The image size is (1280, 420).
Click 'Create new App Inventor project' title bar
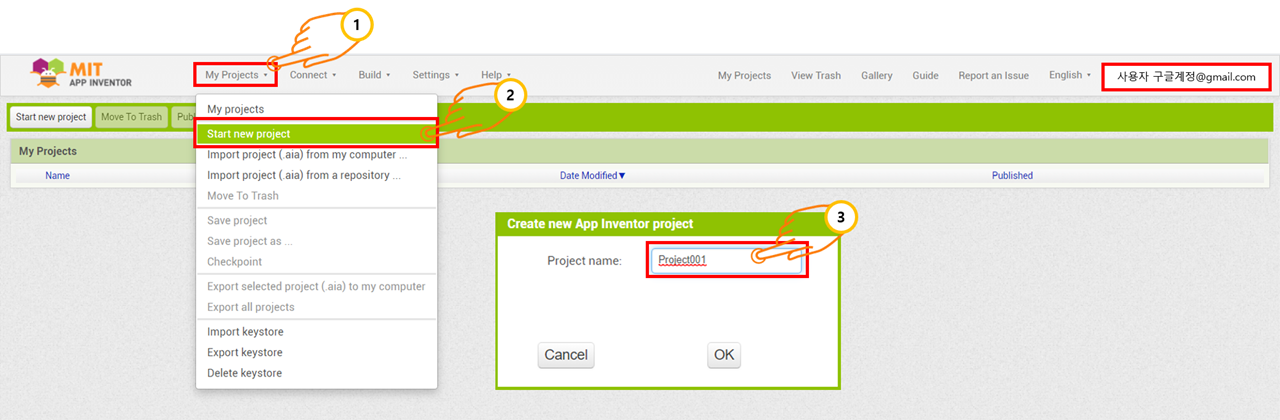tap(668, 223)
